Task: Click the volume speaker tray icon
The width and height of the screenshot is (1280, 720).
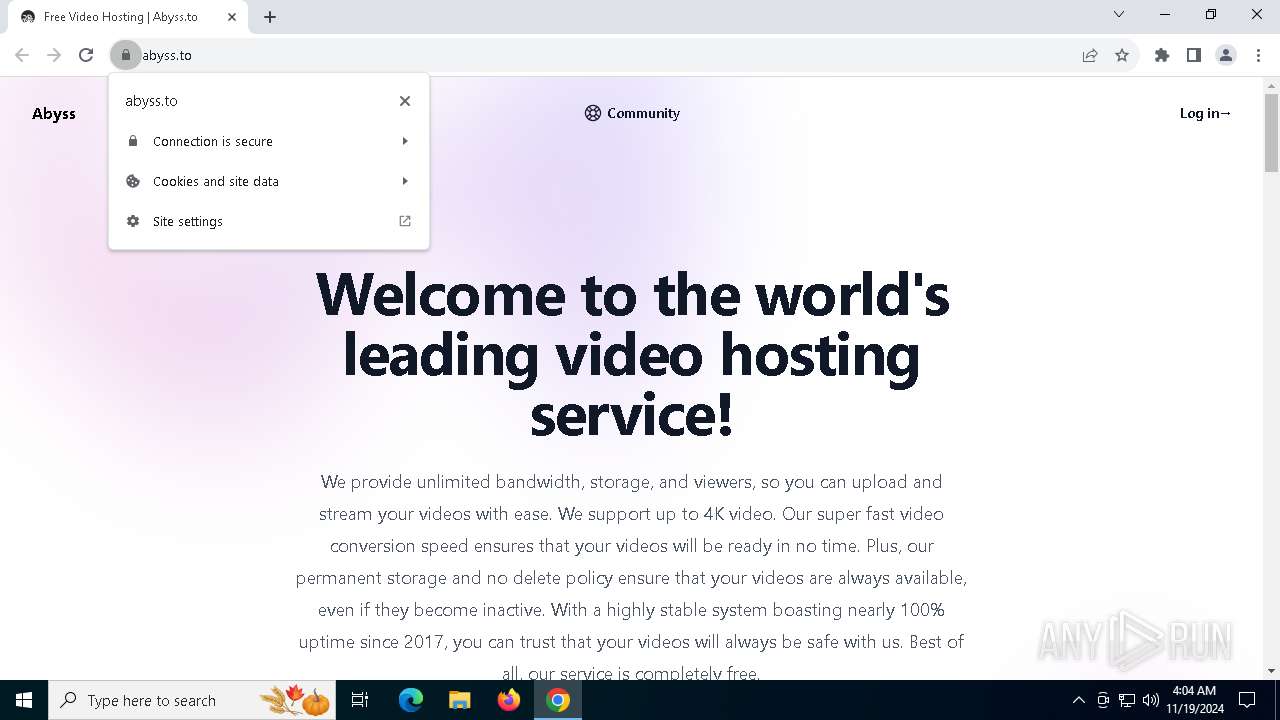Action: pyautogui.click(x=1151, y=700)
